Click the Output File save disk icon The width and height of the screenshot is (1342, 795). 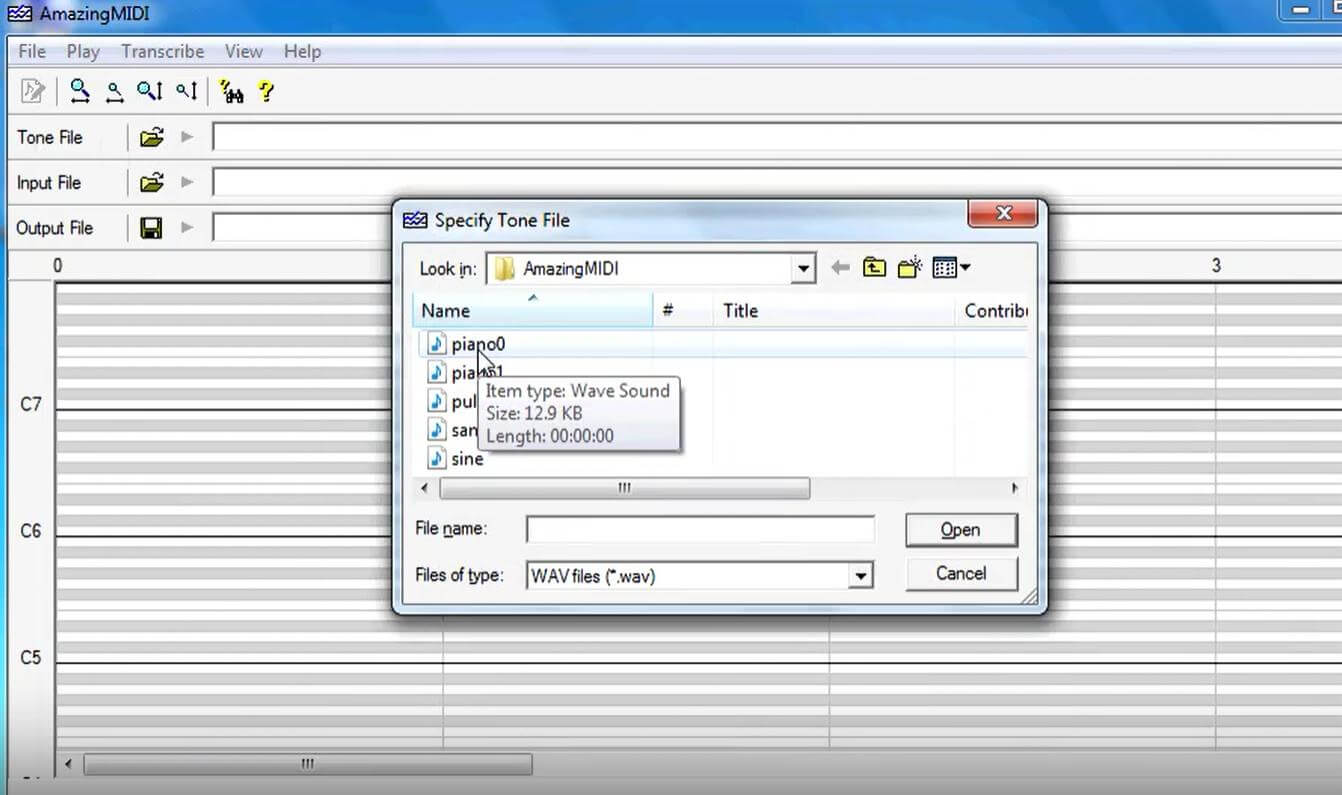(x=152, y=229)
